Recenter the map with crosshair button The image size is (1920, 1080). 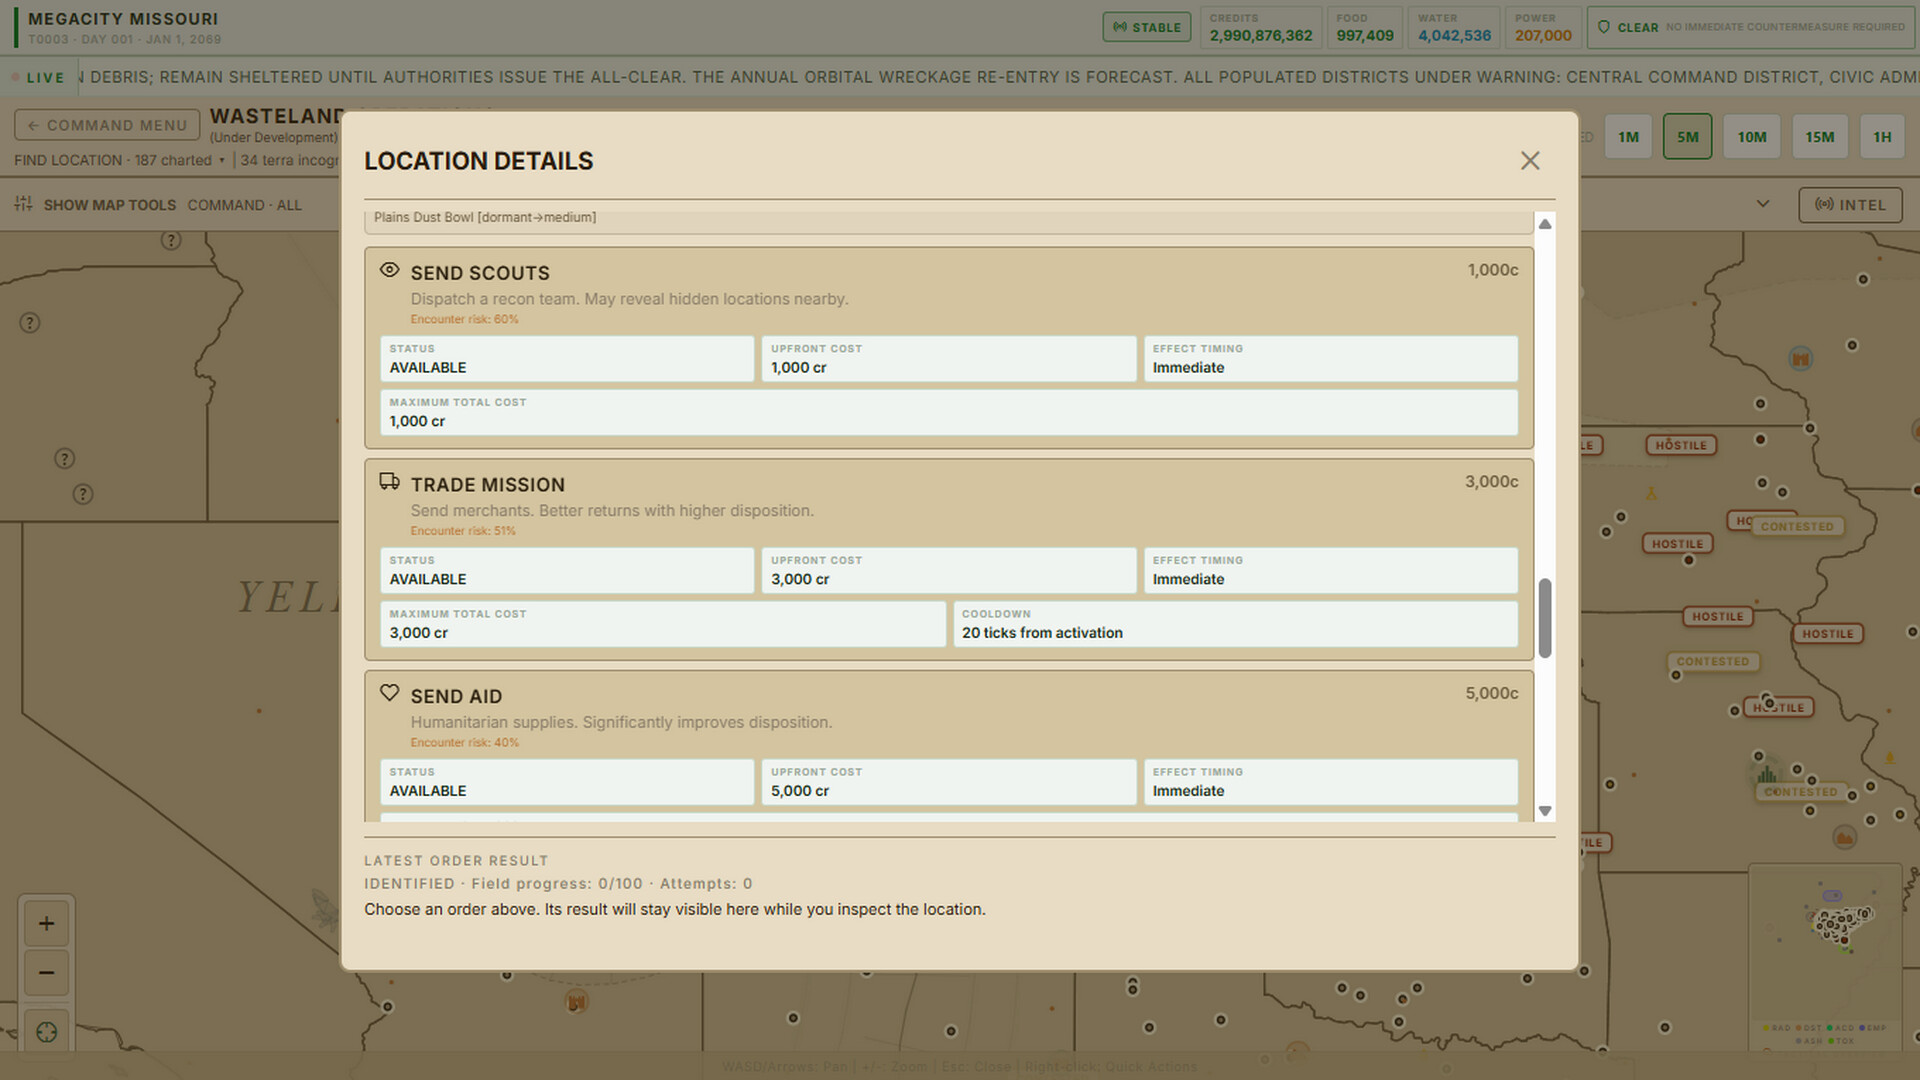[x=46, y=1032]
